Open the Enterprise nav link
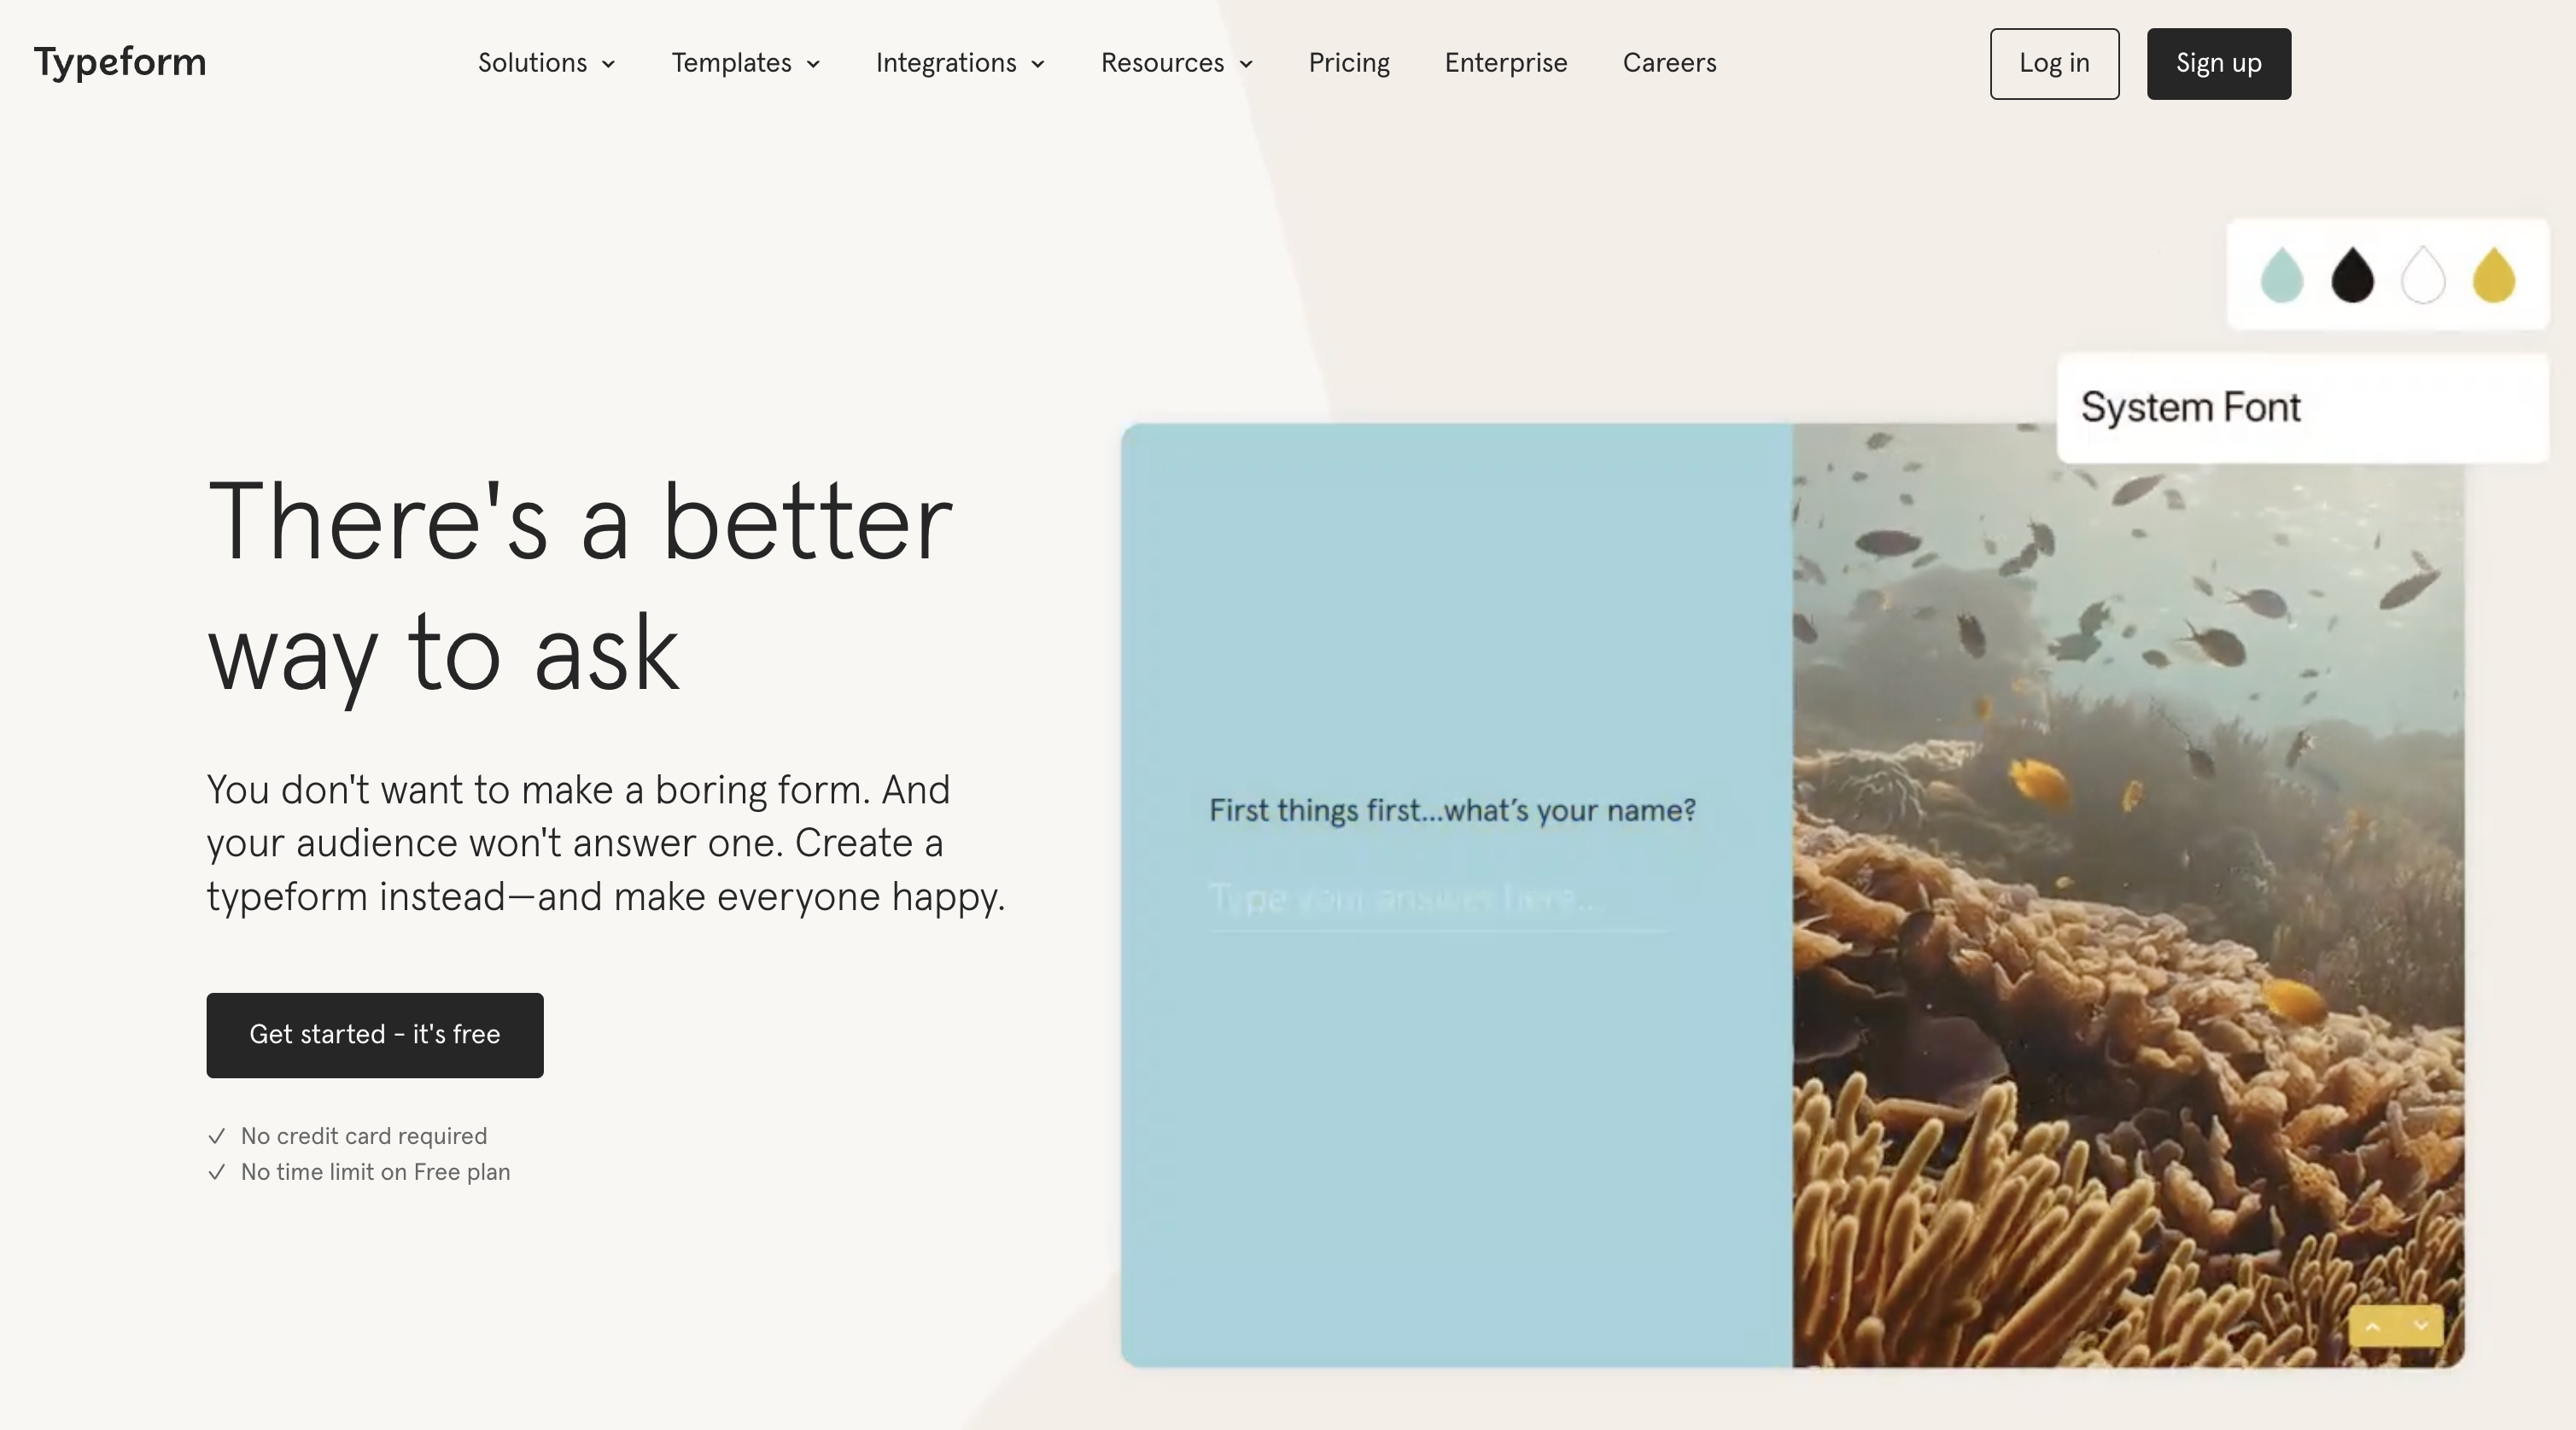 pyautogui.click(x=1505, y=63)
